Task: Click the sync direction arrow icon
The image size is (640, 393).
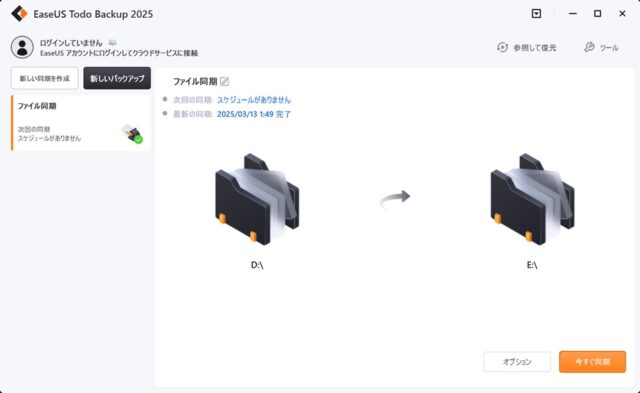Action: (x=395, y=199)
